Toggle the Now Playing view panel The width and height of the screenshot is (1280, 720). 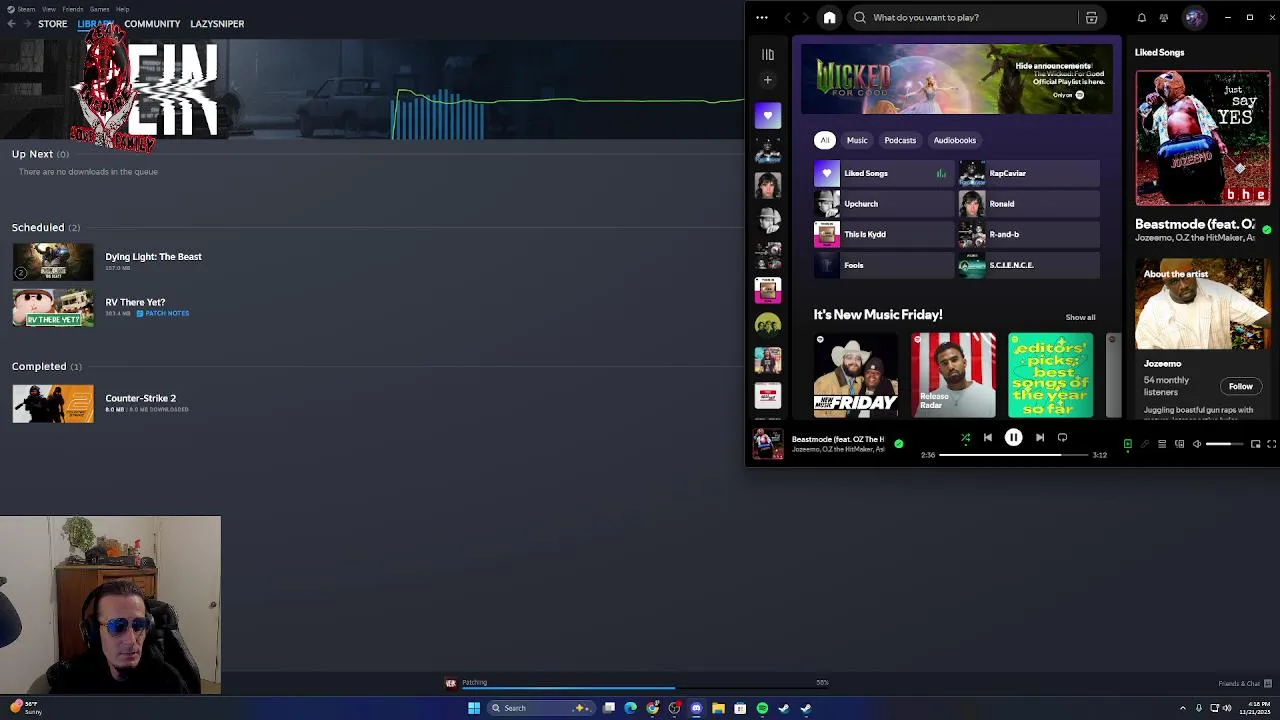coord(1127,444)
